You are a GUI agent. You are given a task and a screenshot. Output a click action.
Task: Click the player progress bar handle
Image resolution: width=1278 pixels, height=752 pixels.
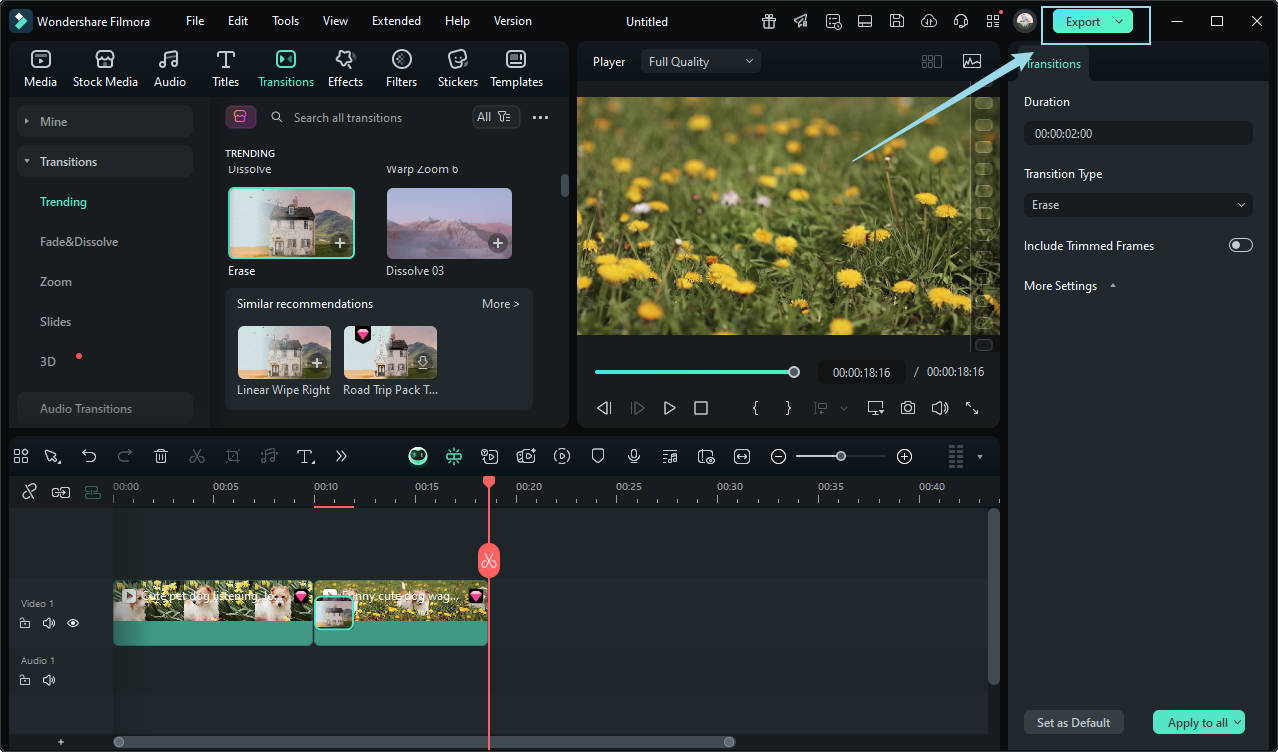click(794, 372)
